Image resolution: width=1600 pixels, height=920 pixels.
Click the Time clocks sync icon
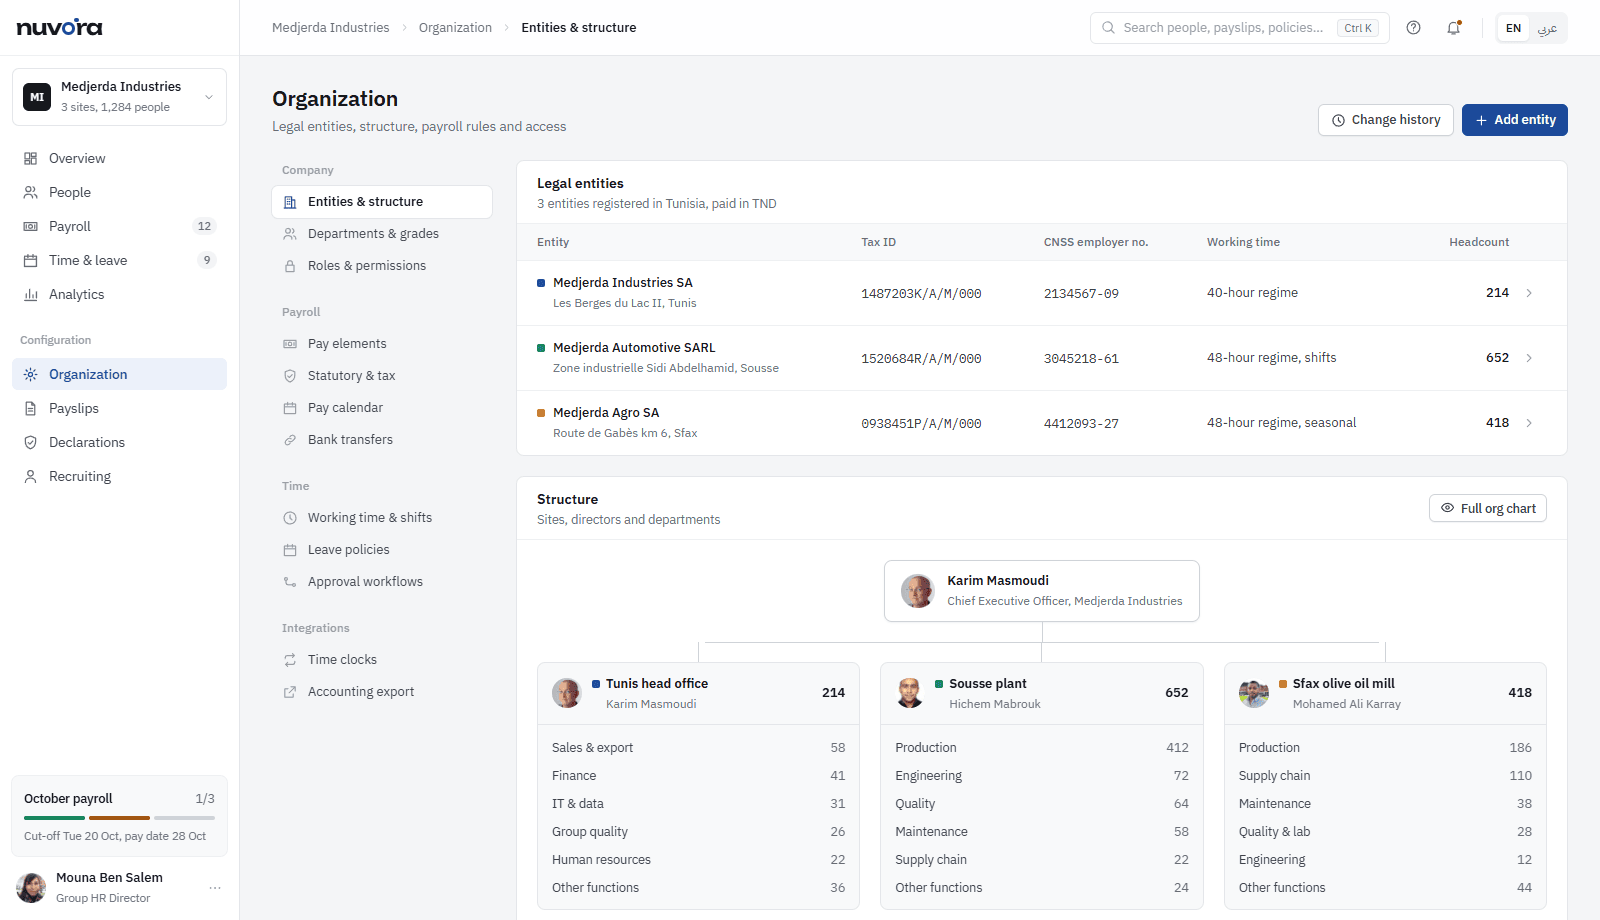click(290, 660)
